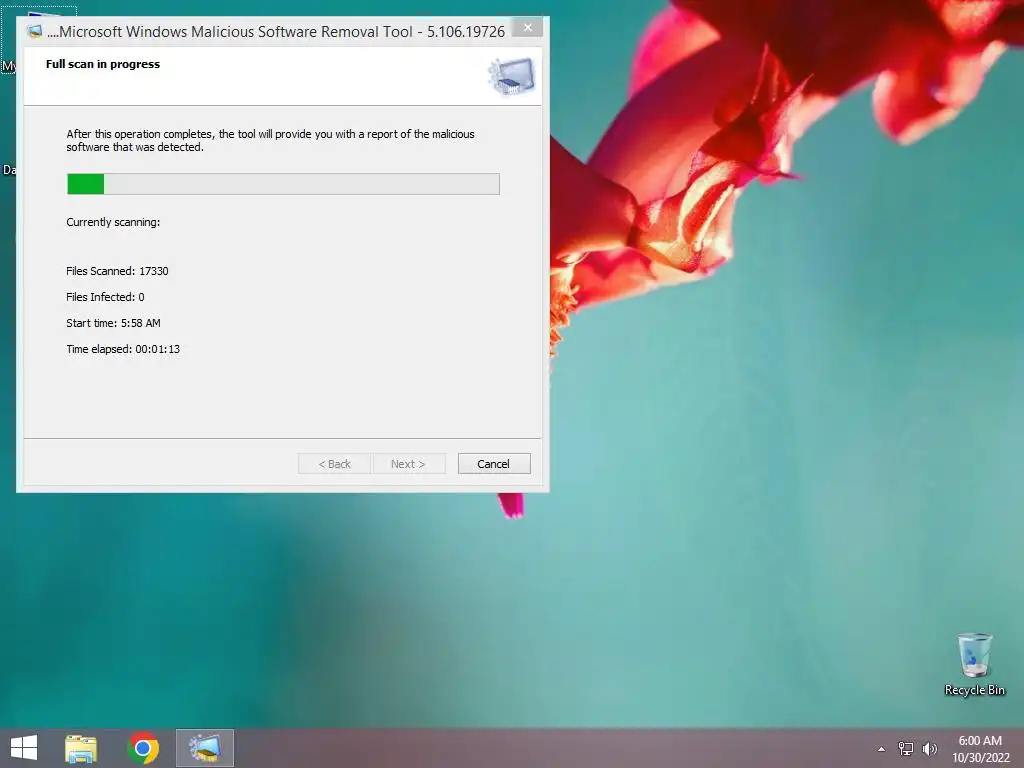Cancel the full scan
The image size is (1024, 768).
494,464
